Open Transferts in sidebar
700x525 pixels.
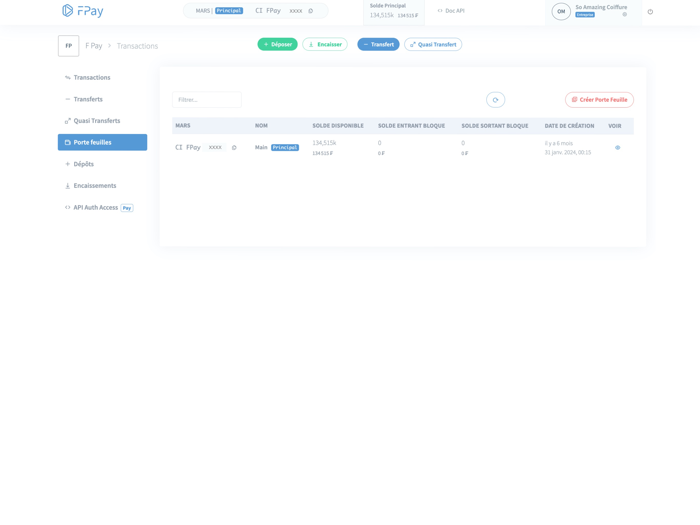(102, 99)
